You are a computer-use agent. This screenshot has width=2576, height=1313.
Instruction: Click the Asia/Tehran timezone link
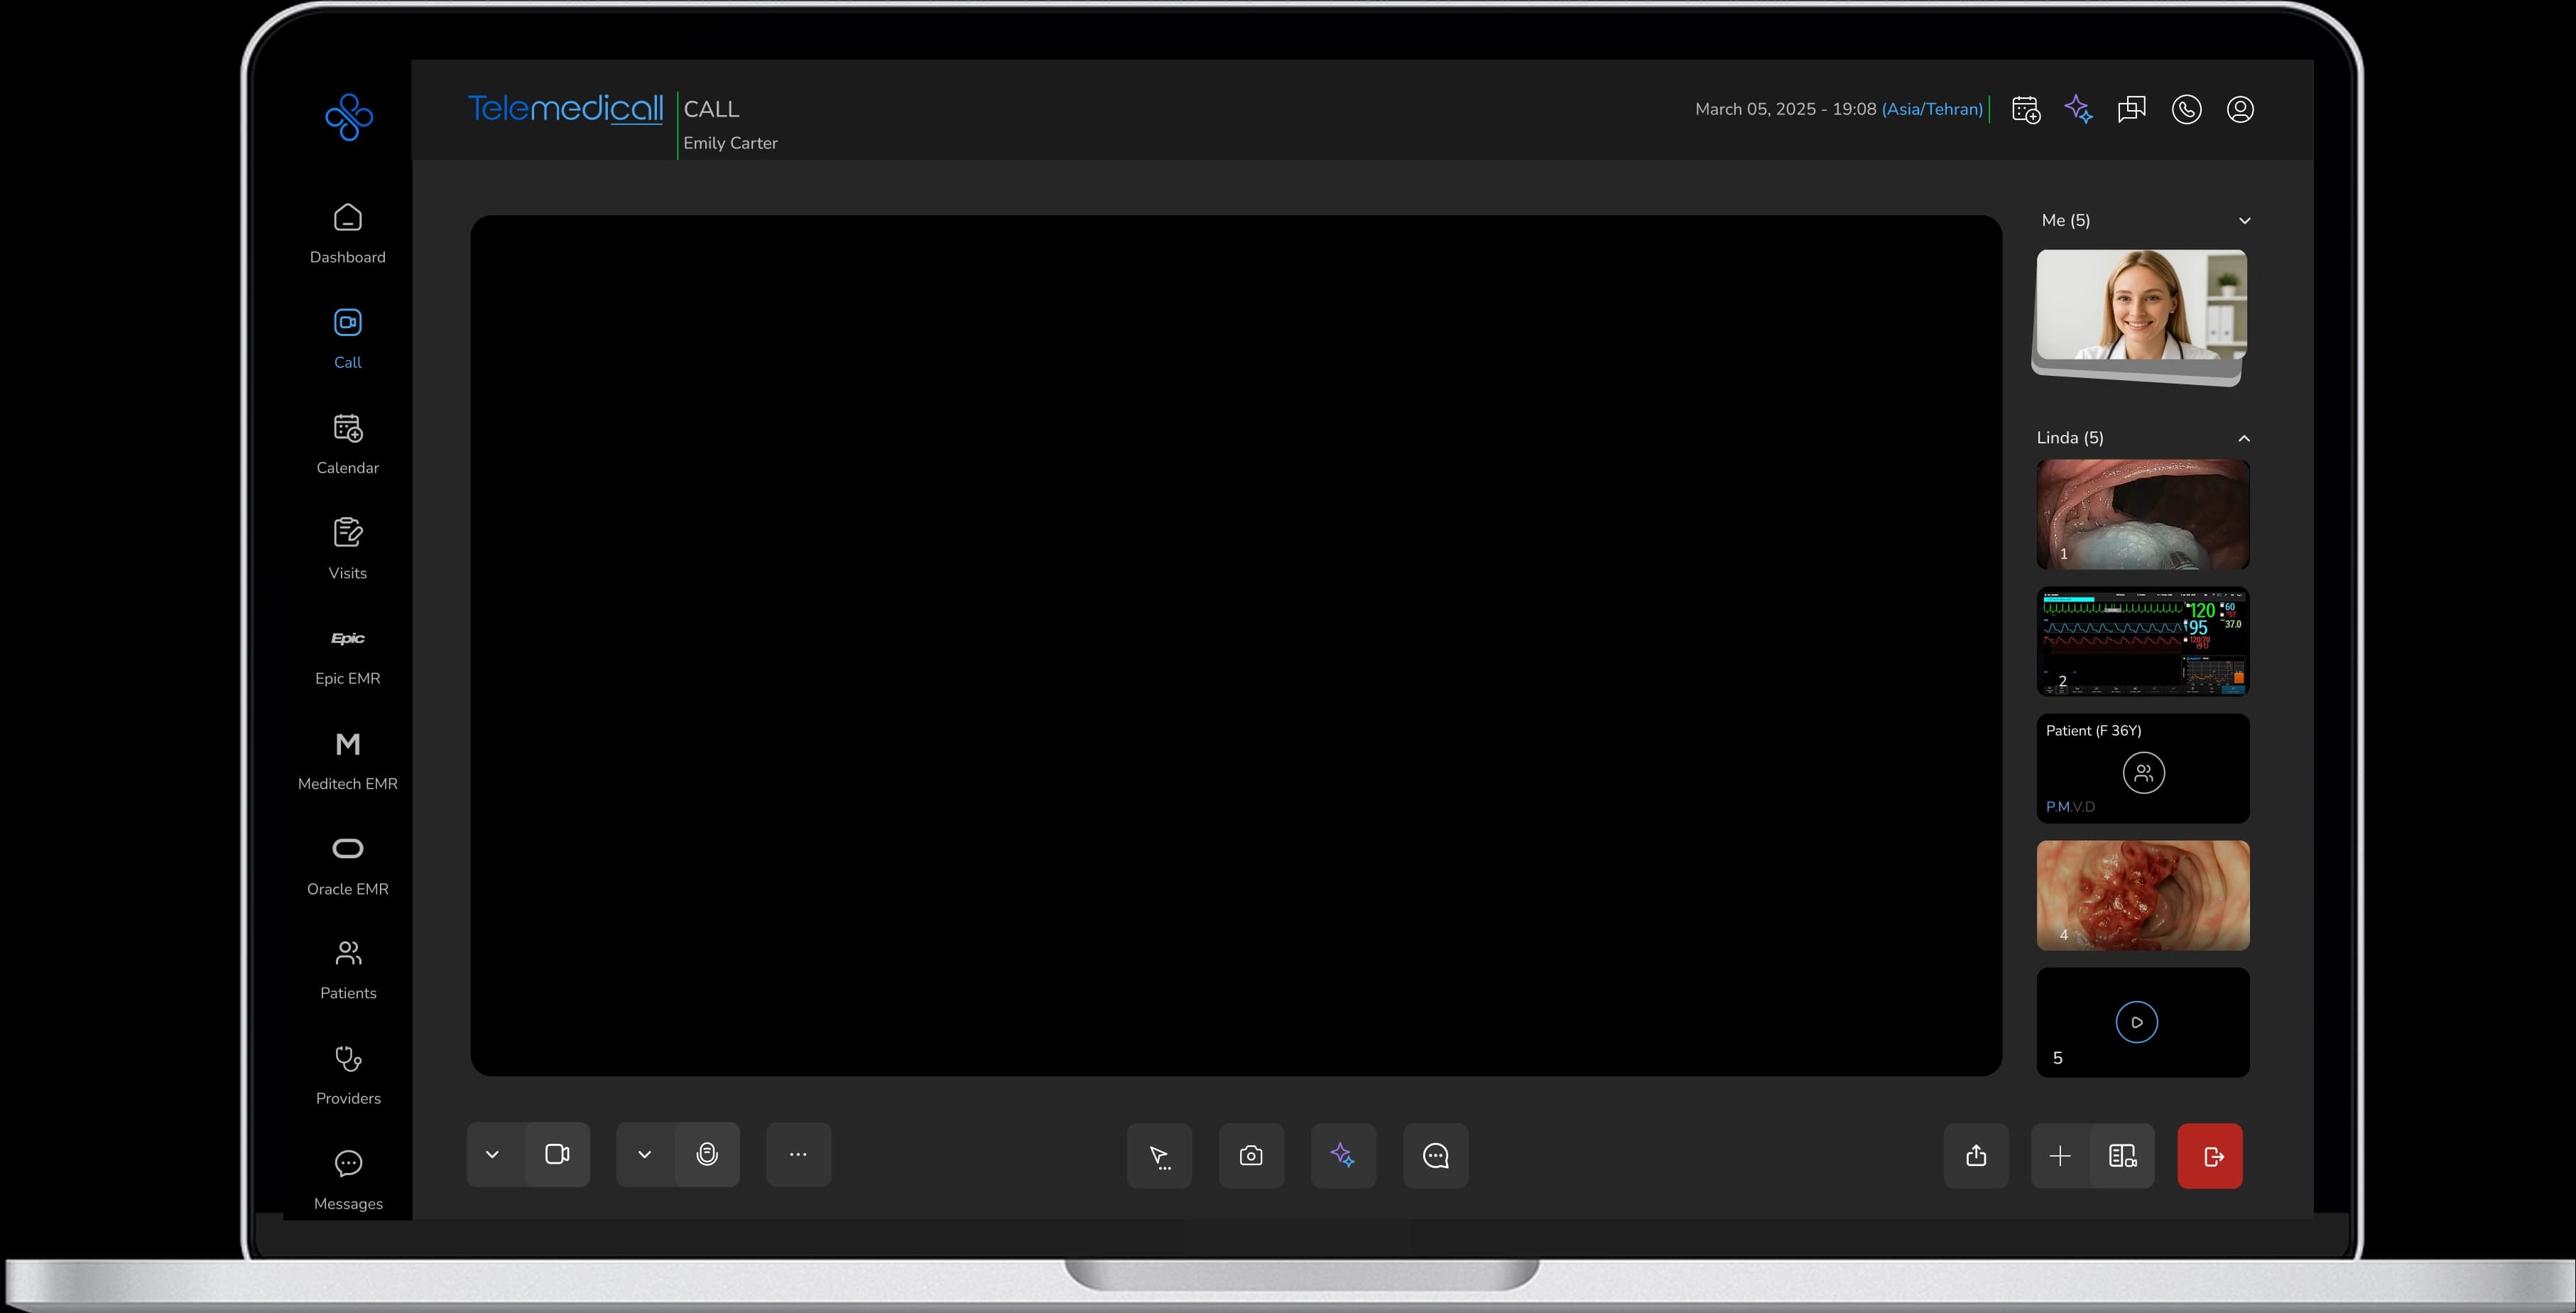pos(1932,109)
